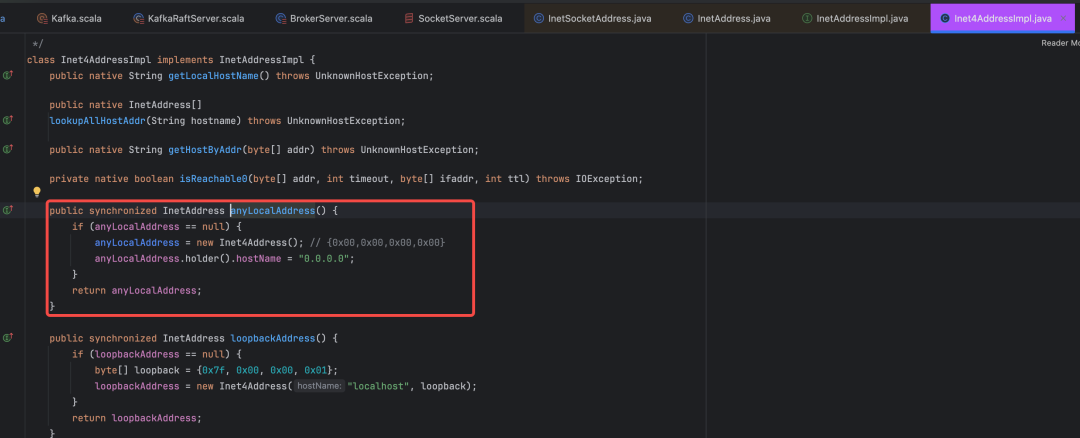Click the "0.0.0.0" string literal
This screenshot has height=438, width=1080.
pos(326,258)
